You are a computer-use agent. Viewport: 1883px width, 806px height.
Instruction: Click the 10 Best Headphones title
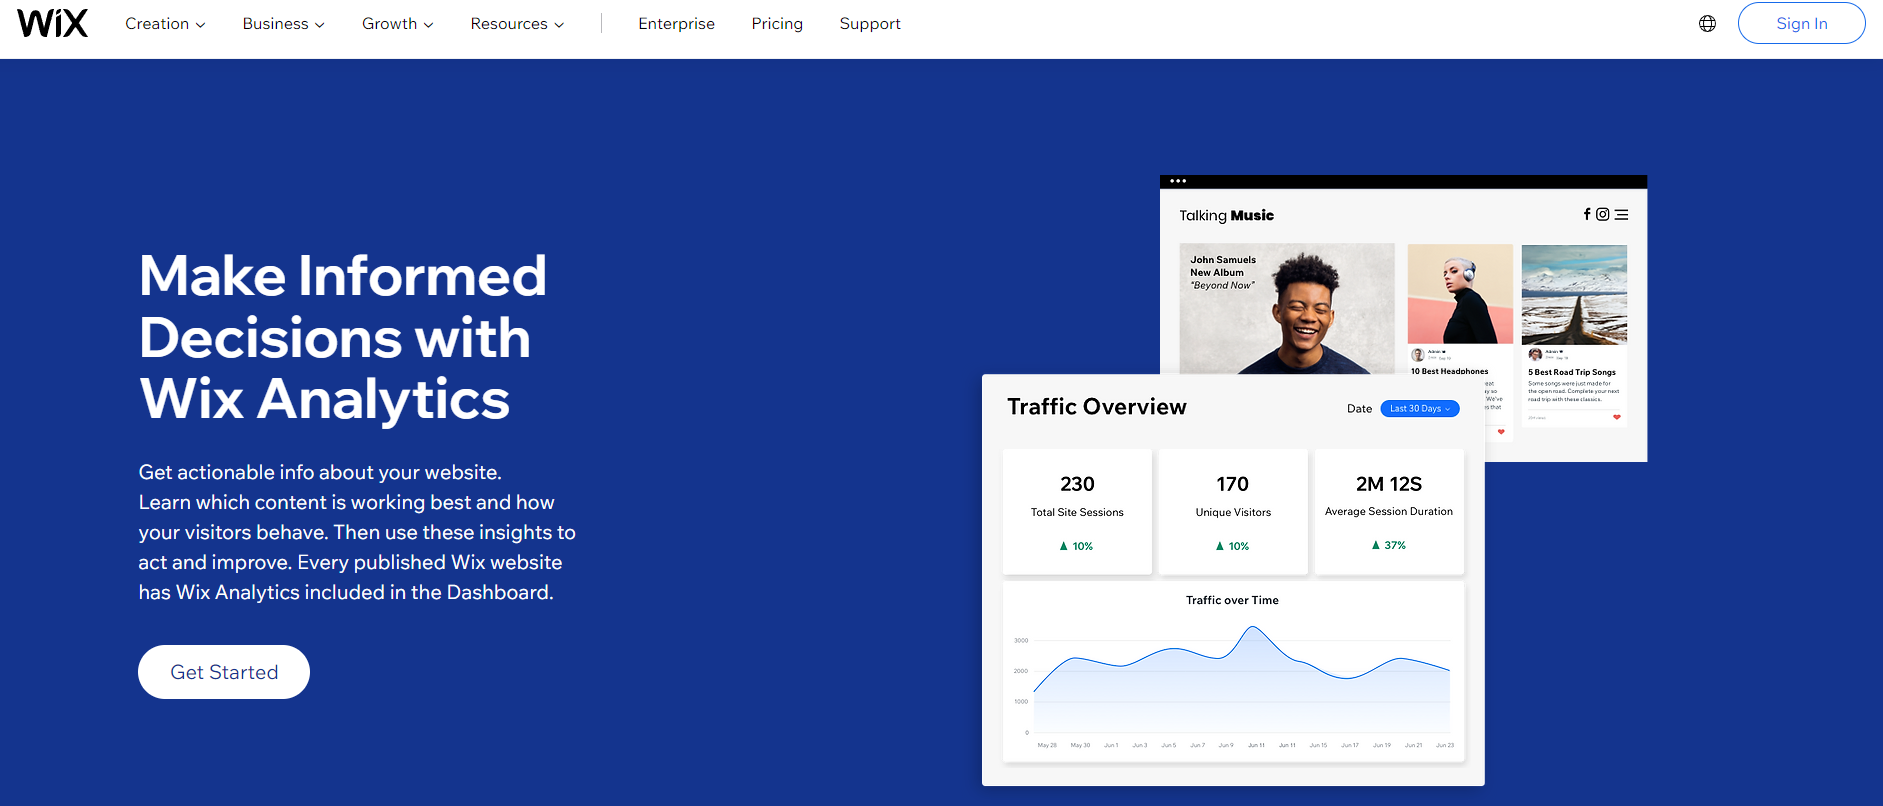1449,371
